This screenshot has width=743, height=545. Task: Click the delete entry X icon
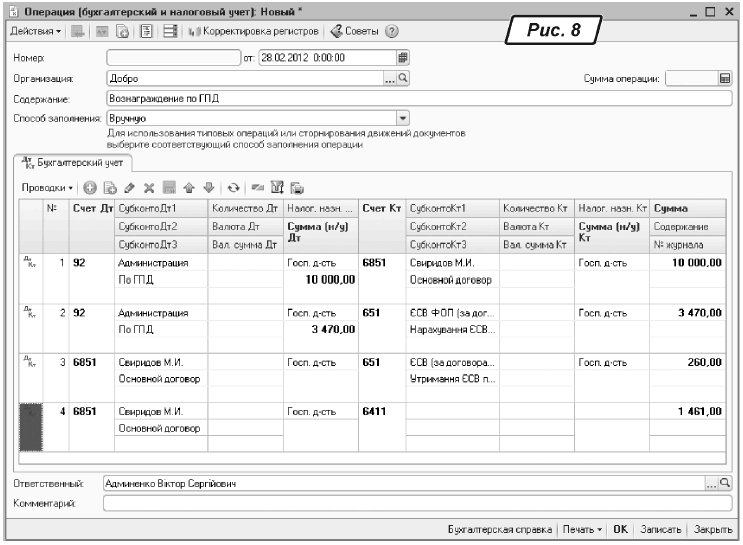[148, 187]
